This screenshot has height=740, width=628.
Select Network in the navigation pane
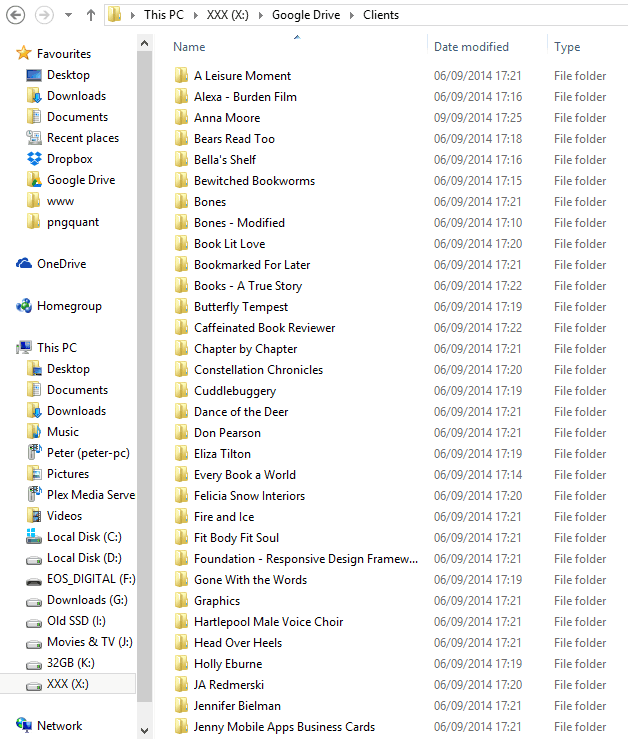59,726
